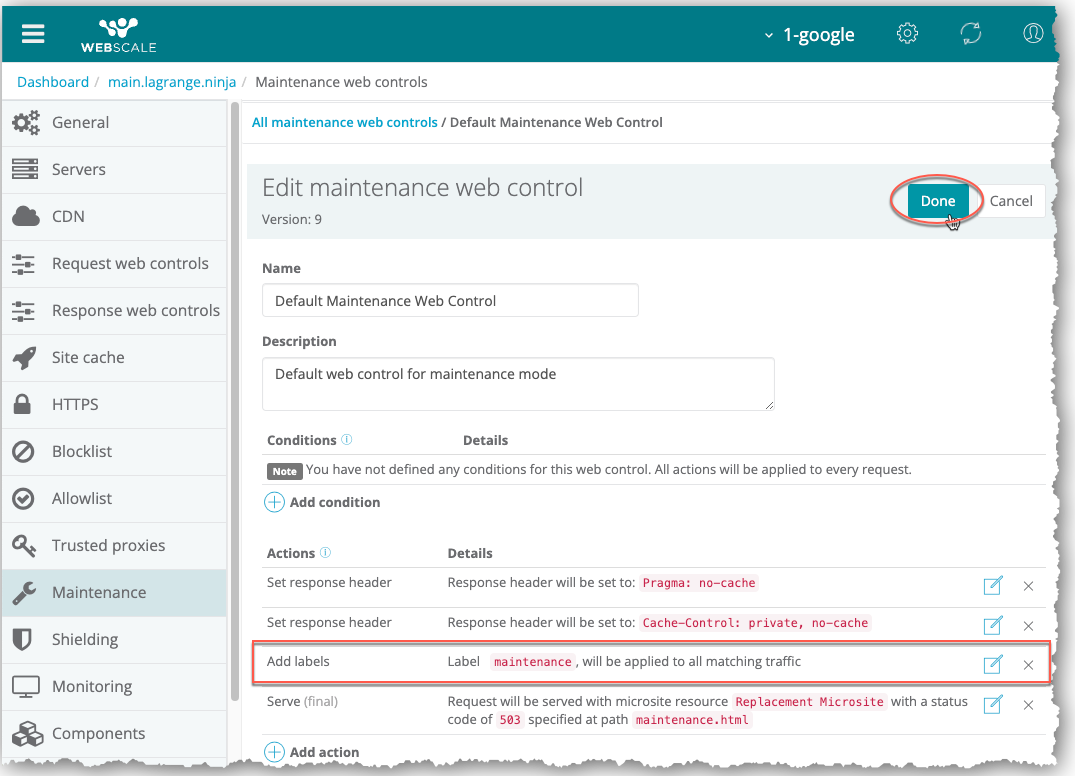Remove the Serve final action
Image resolution: width=1075 pixels, height=776 pixels.
click(1028, 705)
